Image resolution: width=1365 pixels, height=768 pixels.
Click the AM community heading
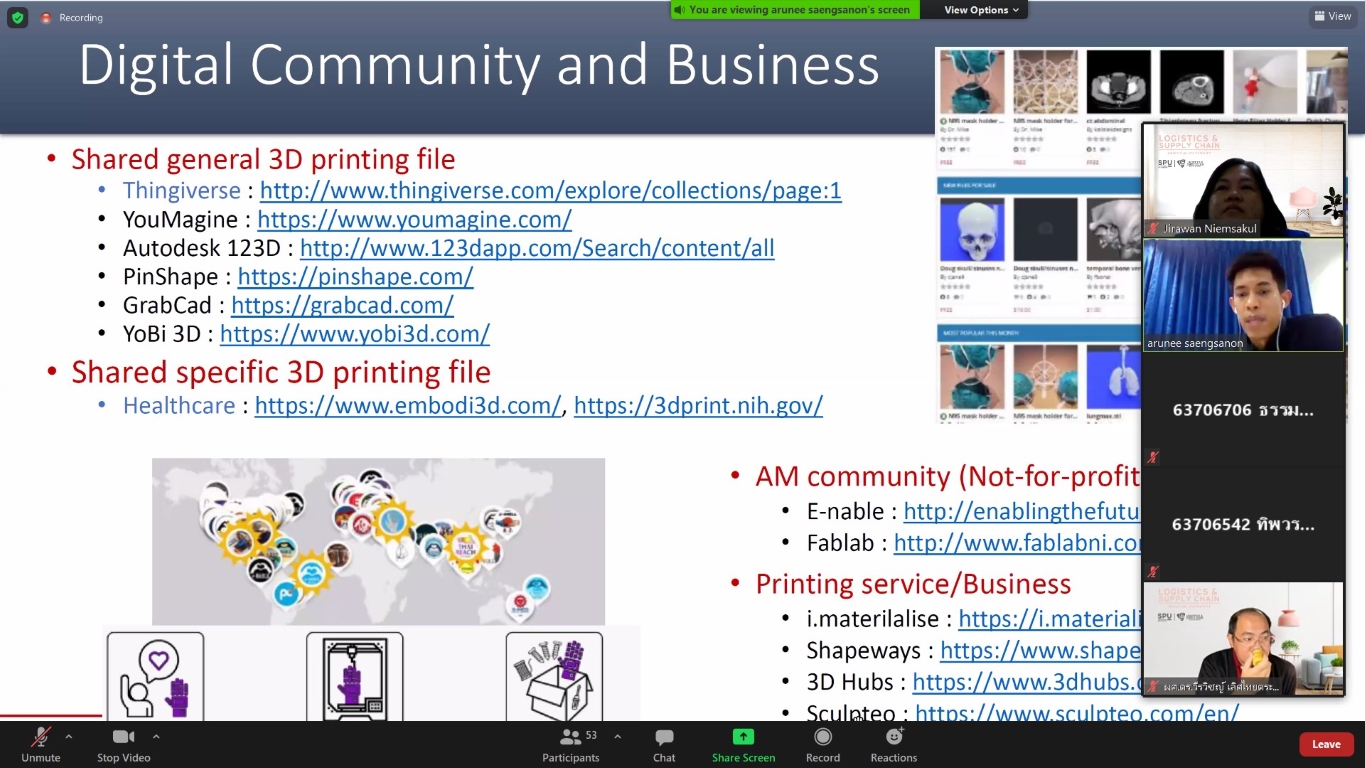tap(948, 477)
